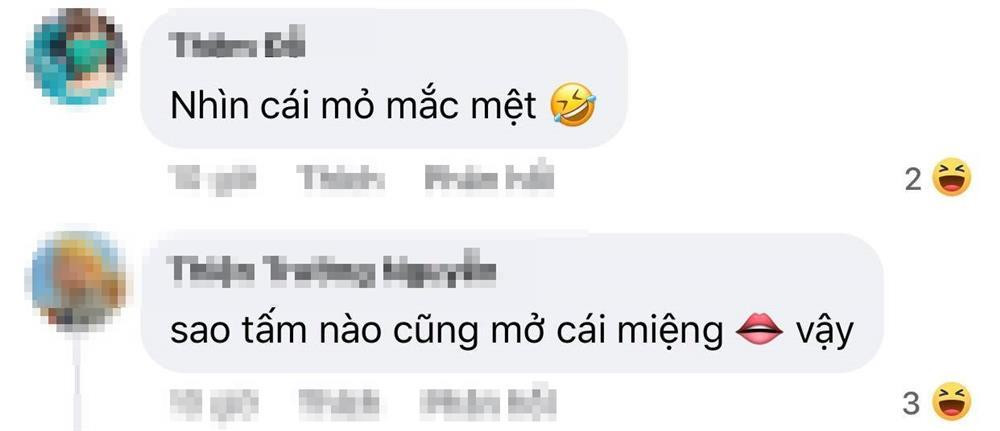Click the lips emoji in the second comment
The image size is (1000, 431).
click(x=758, y=331)
